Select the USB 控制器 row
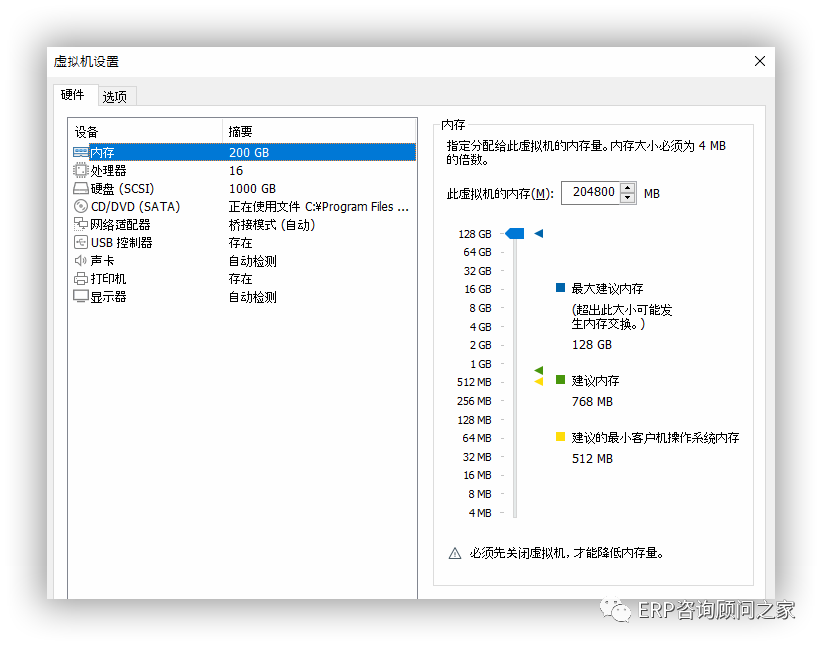This screenshot has width=822, height=646. pos(244,242)
